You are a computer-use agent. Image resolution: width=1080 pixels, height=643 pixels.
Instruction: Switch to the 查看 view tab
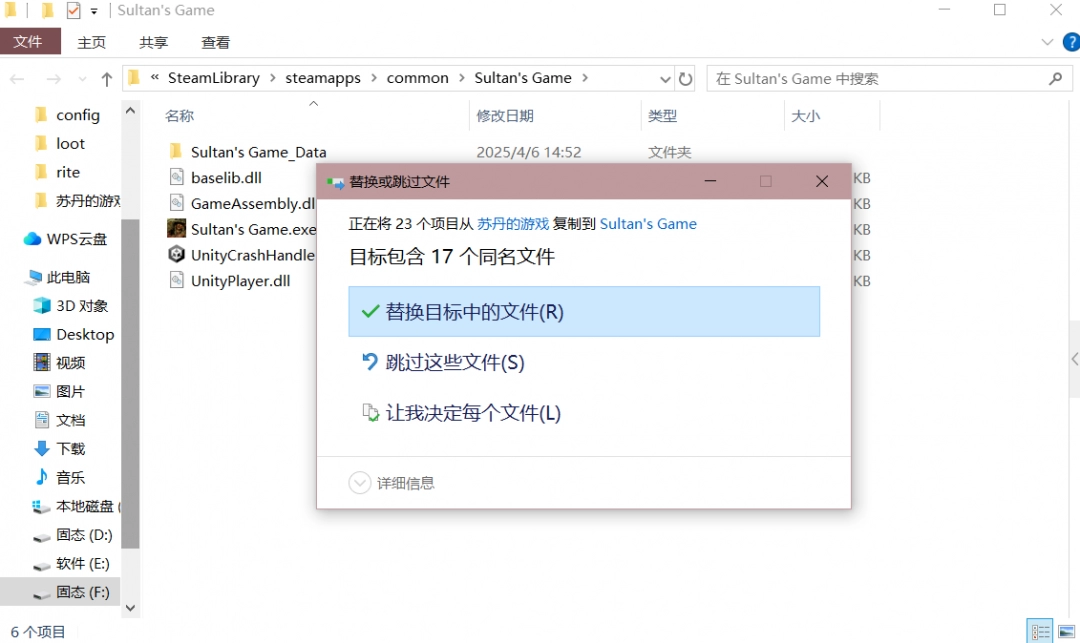215,42
